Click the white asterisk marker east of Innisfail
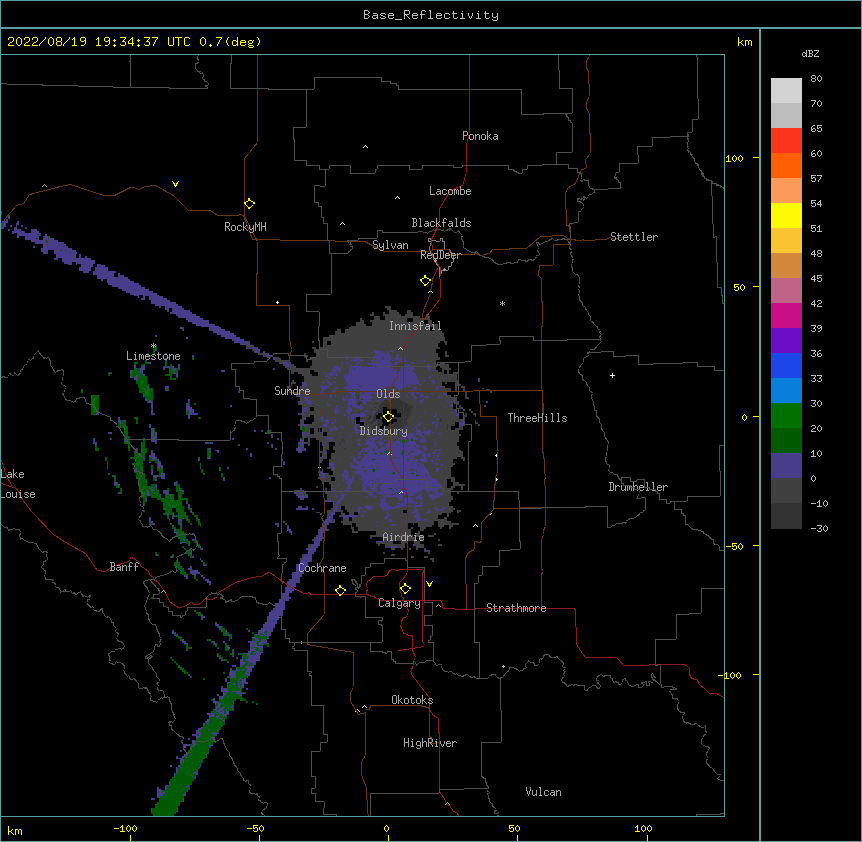The width and height of the screenshot is (862, 842). pyautogui.click(x=502, y=303)
